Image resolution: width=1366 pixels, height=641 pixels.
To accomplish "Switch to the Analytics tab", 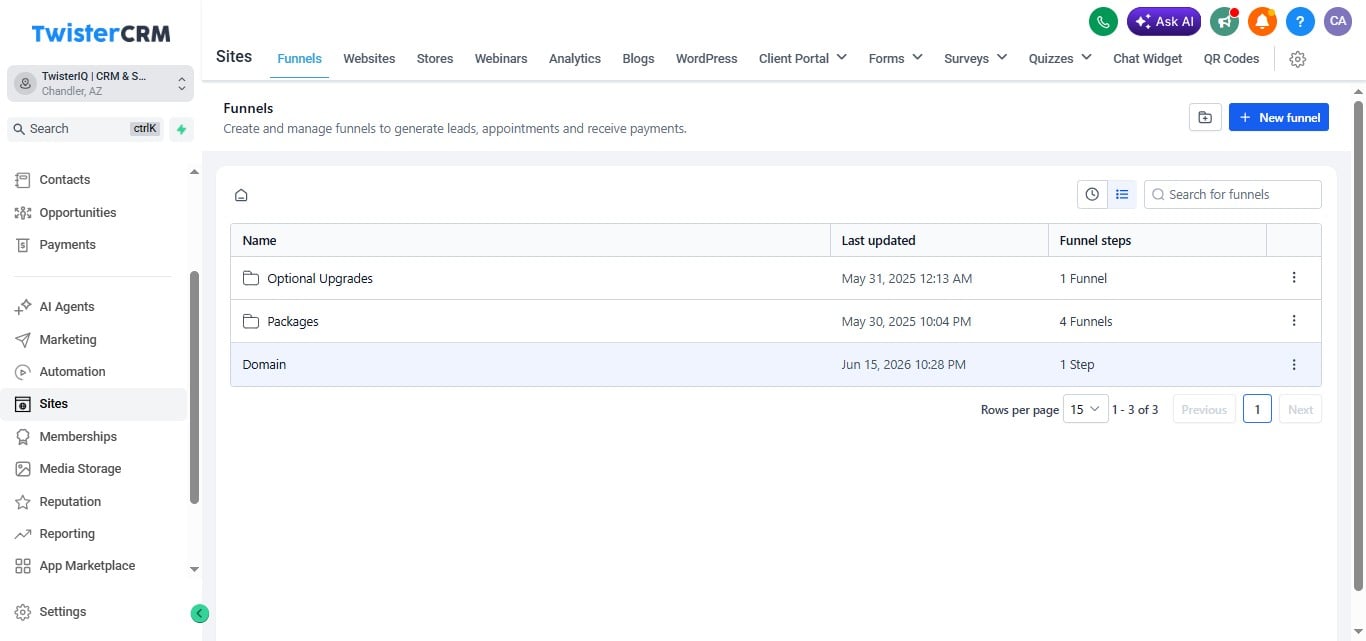I will click(575, 59).
